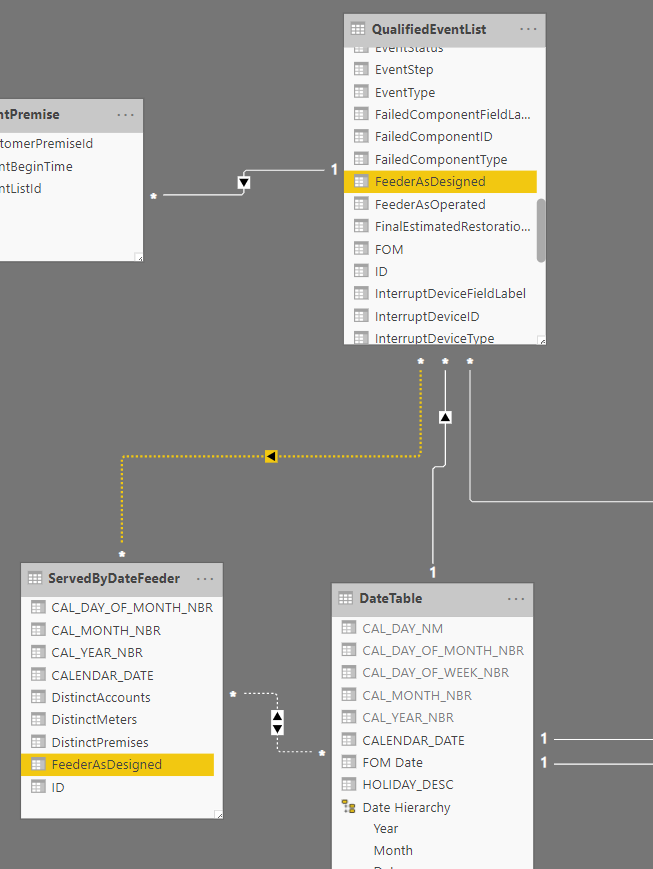Open ServedByDateFeeder table options (ellipsis)
This screenshot has width=653, height=869.
point(205,579)
